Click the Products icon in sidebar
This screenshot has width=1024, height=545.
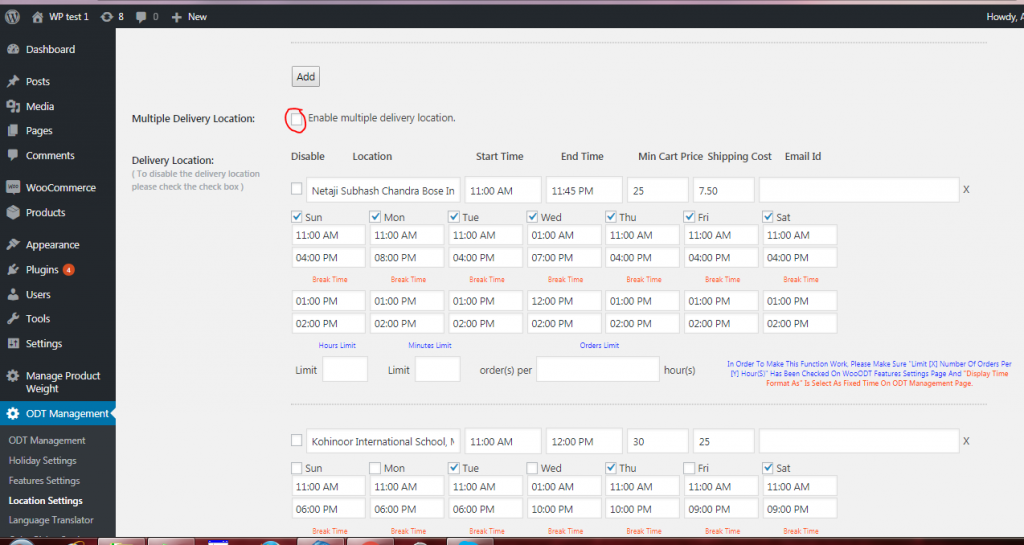(13, 212)
